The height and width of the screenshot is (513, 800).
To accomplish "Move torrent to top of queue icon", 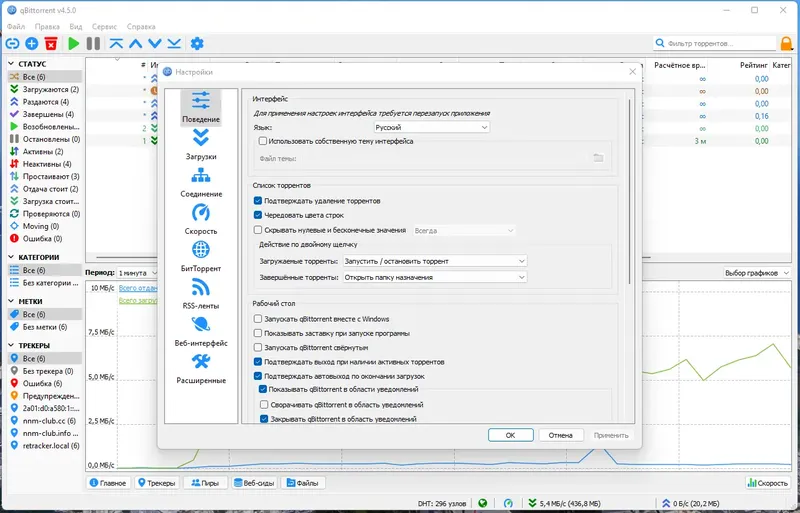I will (x=116, y=44).
